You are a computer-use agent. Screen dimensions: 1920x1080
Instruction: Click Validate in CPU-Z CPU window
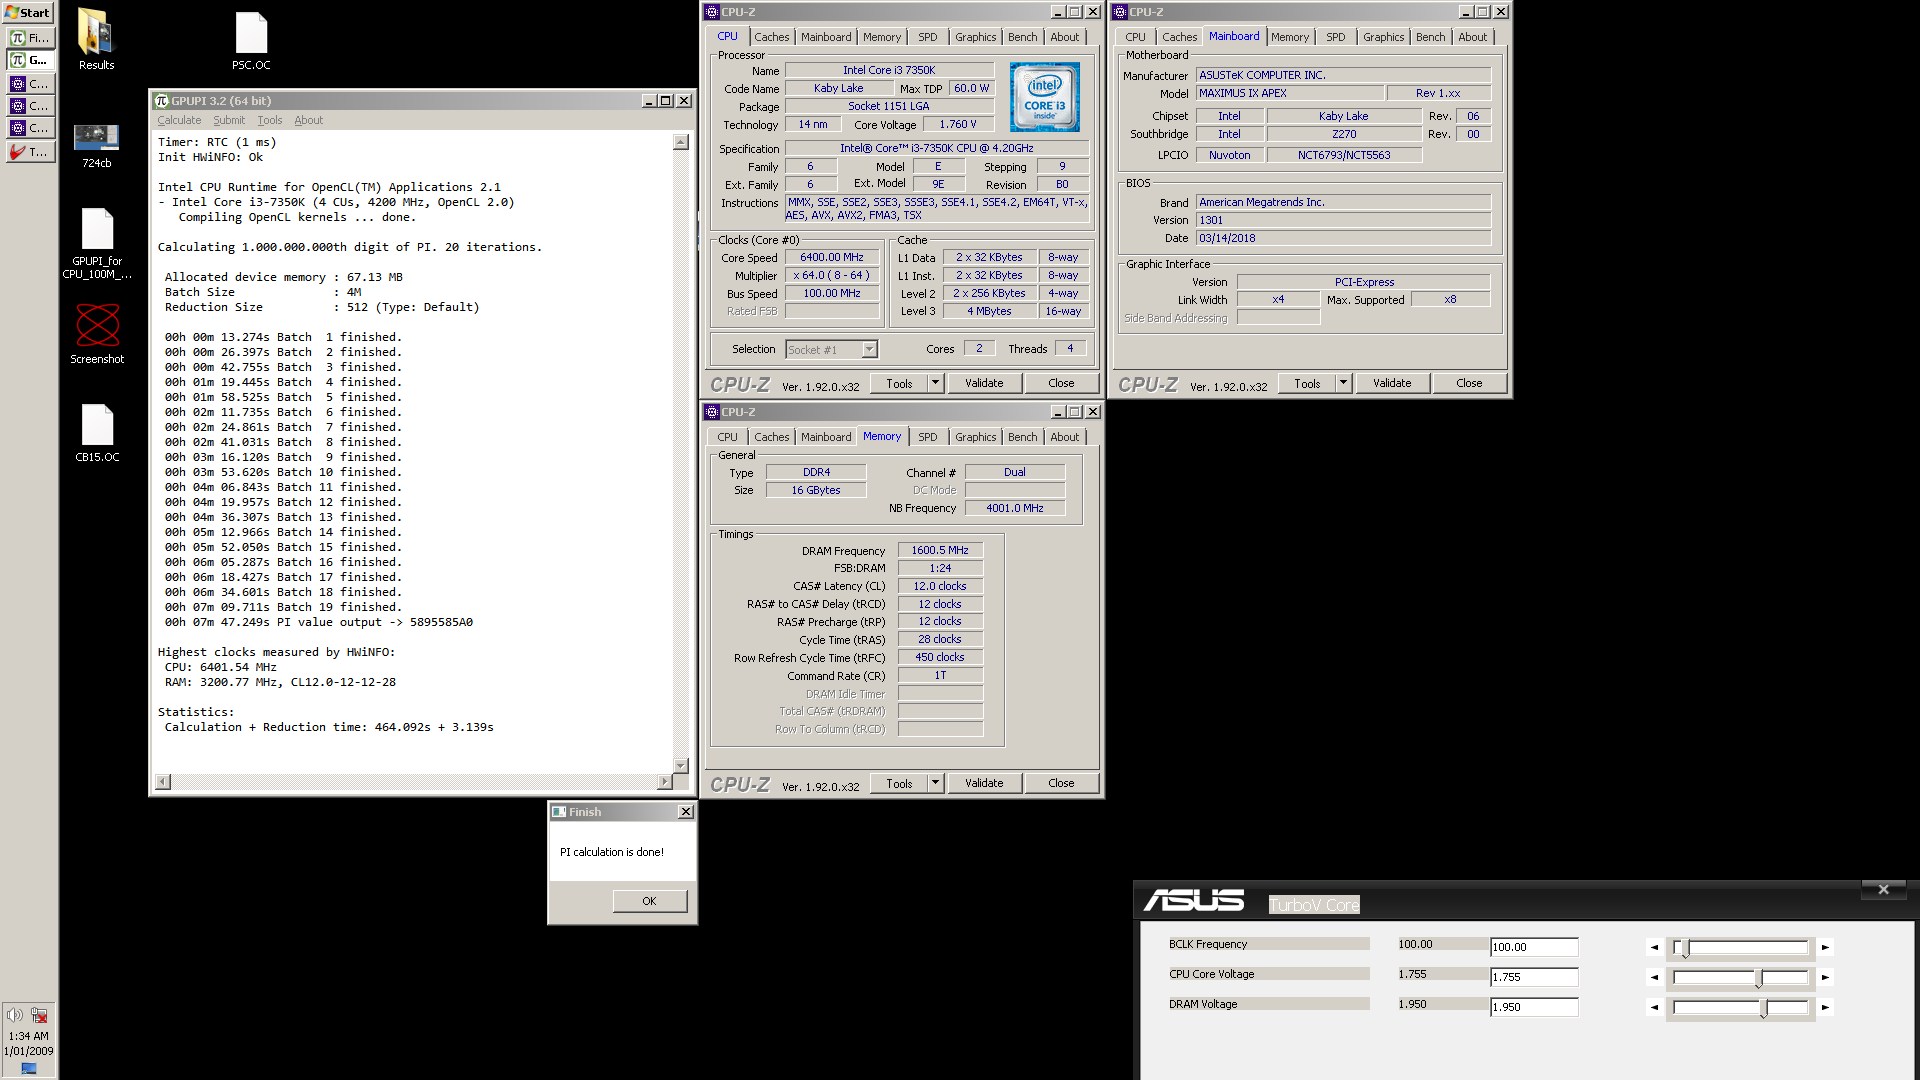coord(984,383)
